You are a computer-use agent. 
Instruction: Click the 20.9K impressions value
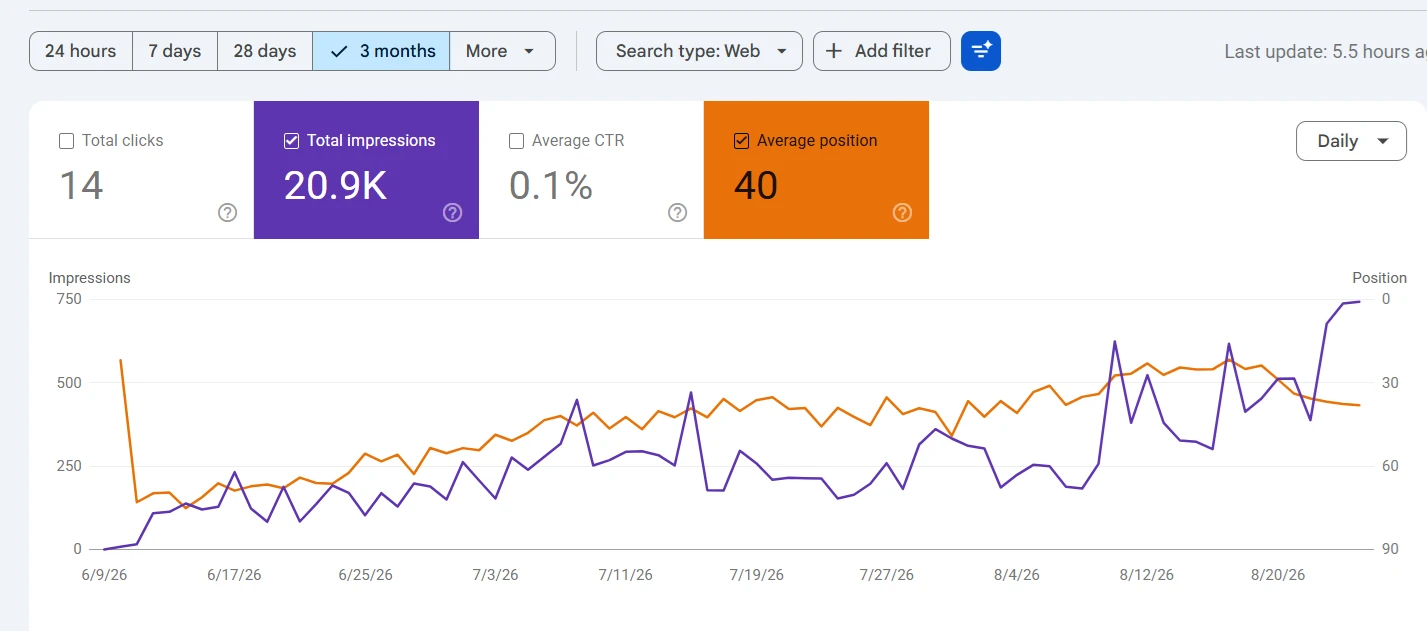click(x=335, y=186)
